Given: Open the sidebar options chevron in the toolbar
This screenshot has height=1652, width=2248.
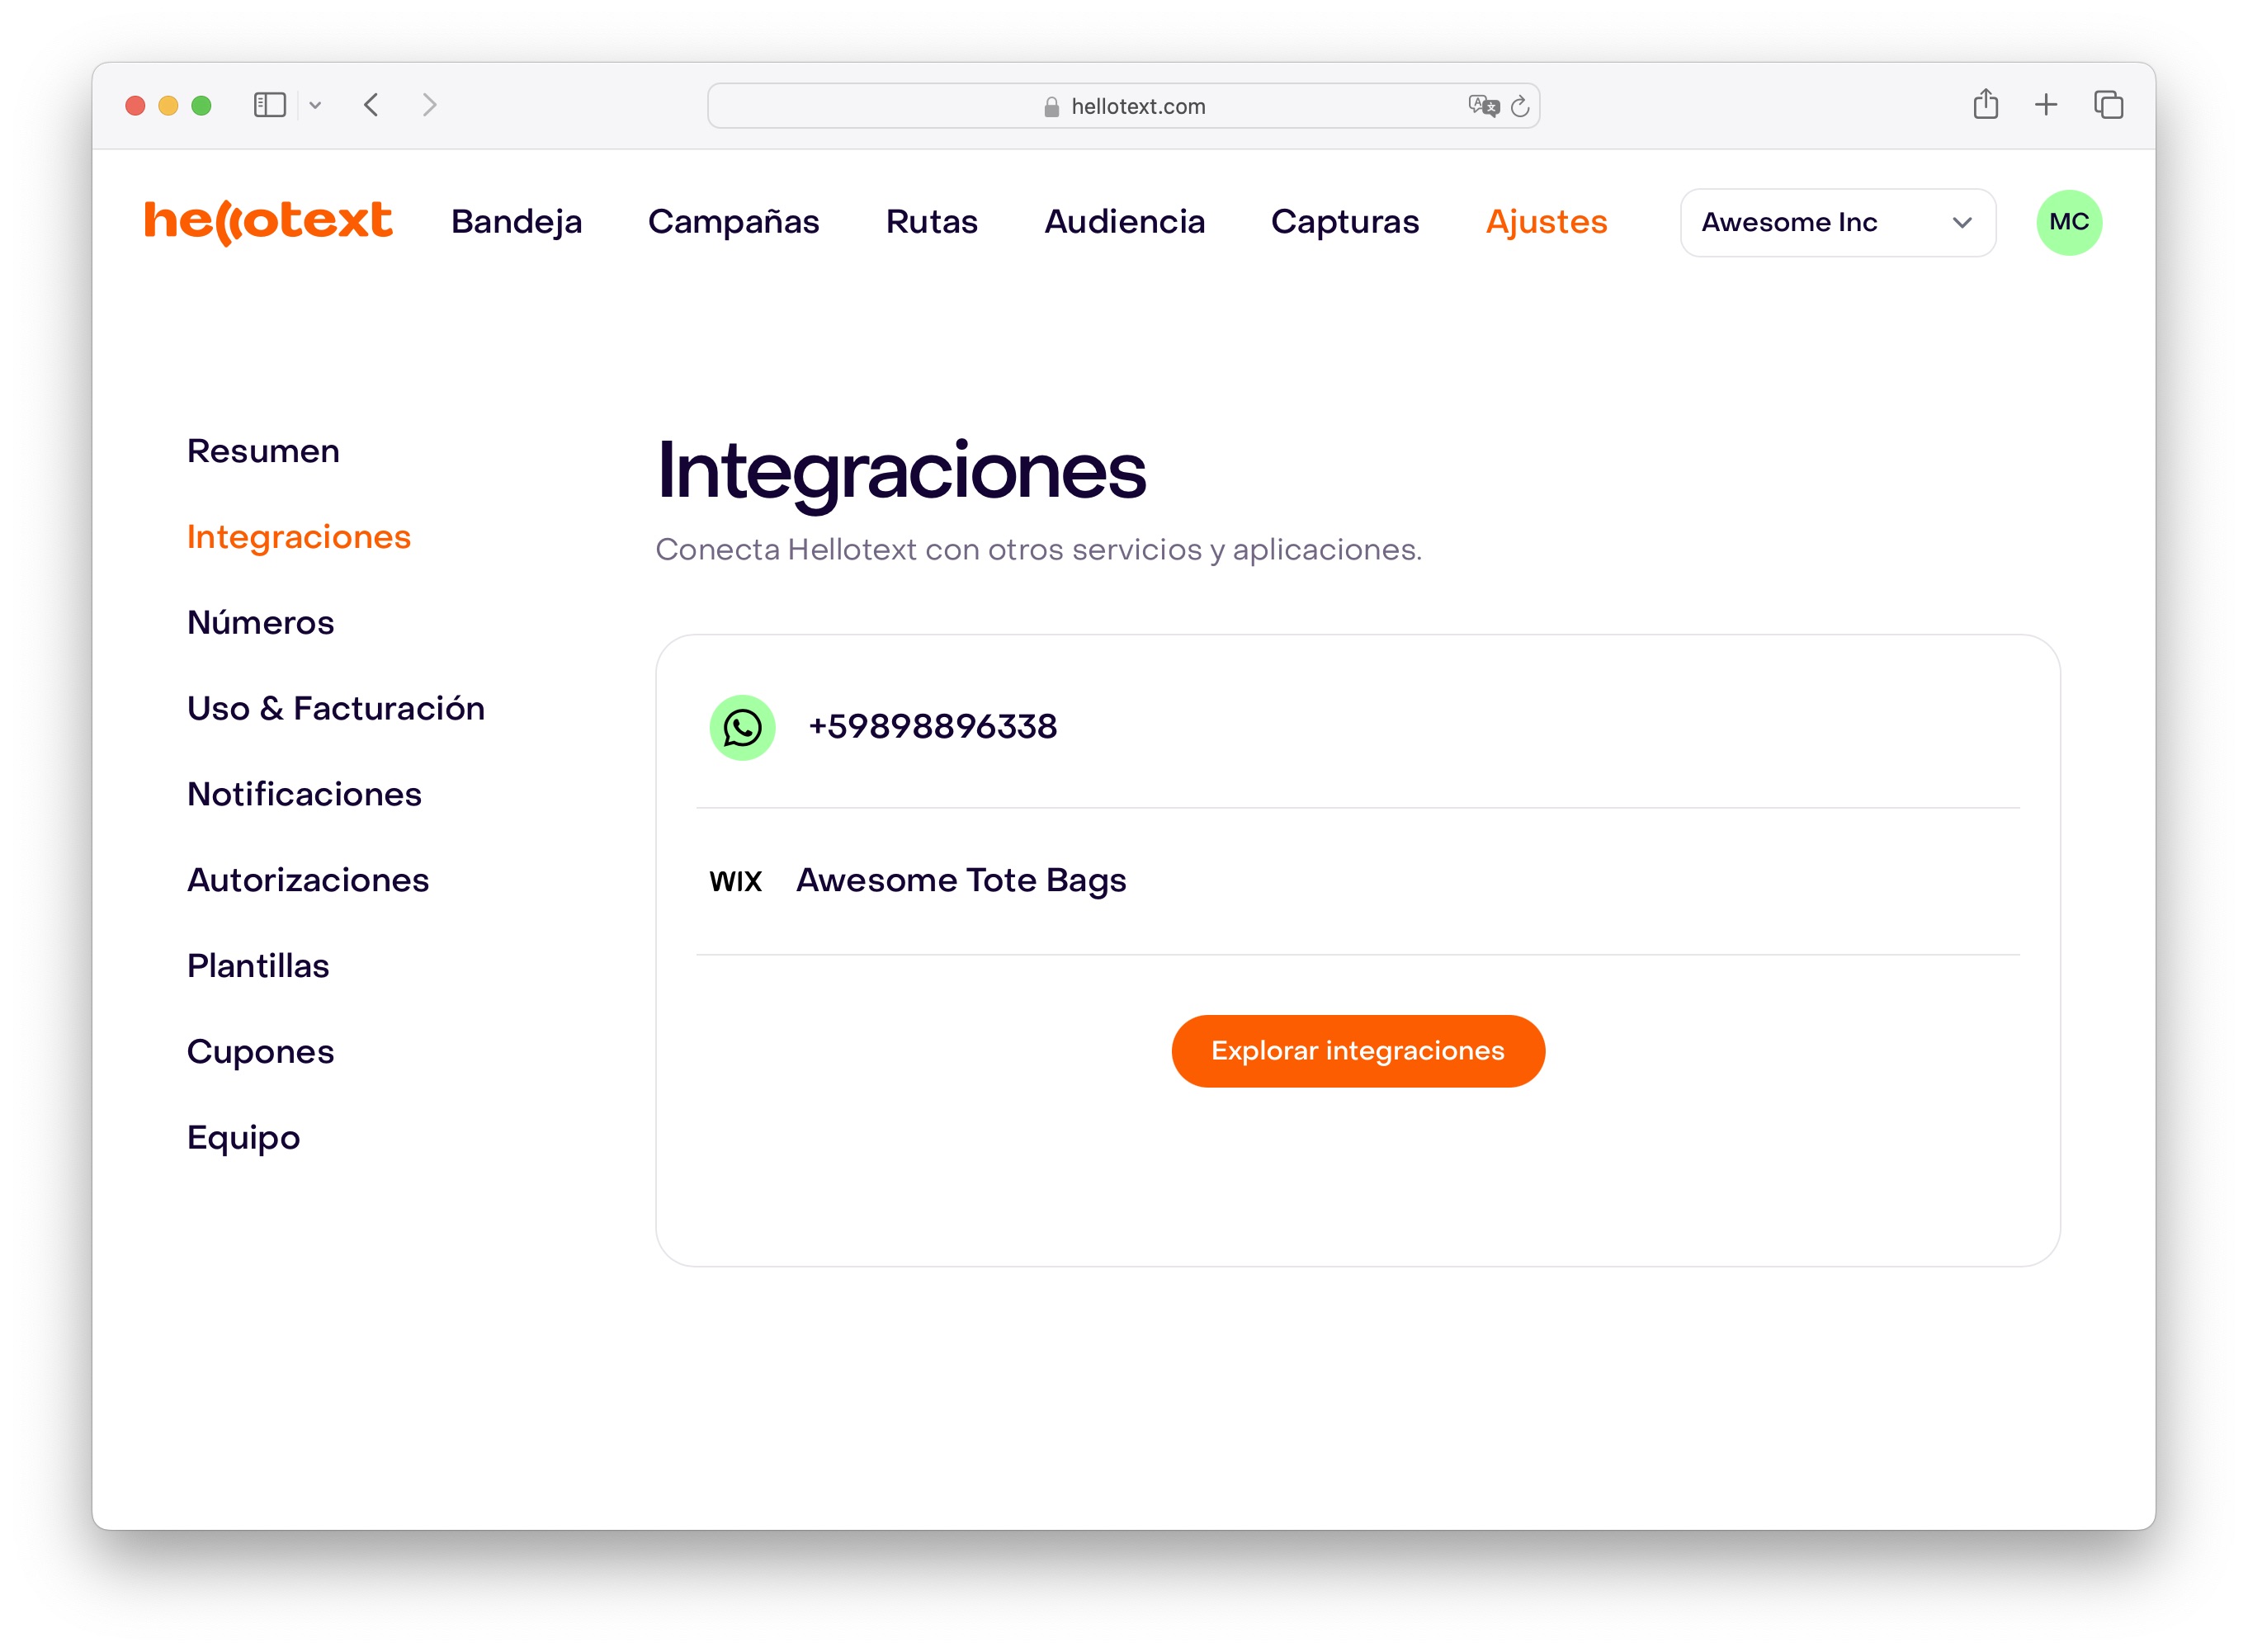Looking at the screenshot, I should tap(315, 105).
